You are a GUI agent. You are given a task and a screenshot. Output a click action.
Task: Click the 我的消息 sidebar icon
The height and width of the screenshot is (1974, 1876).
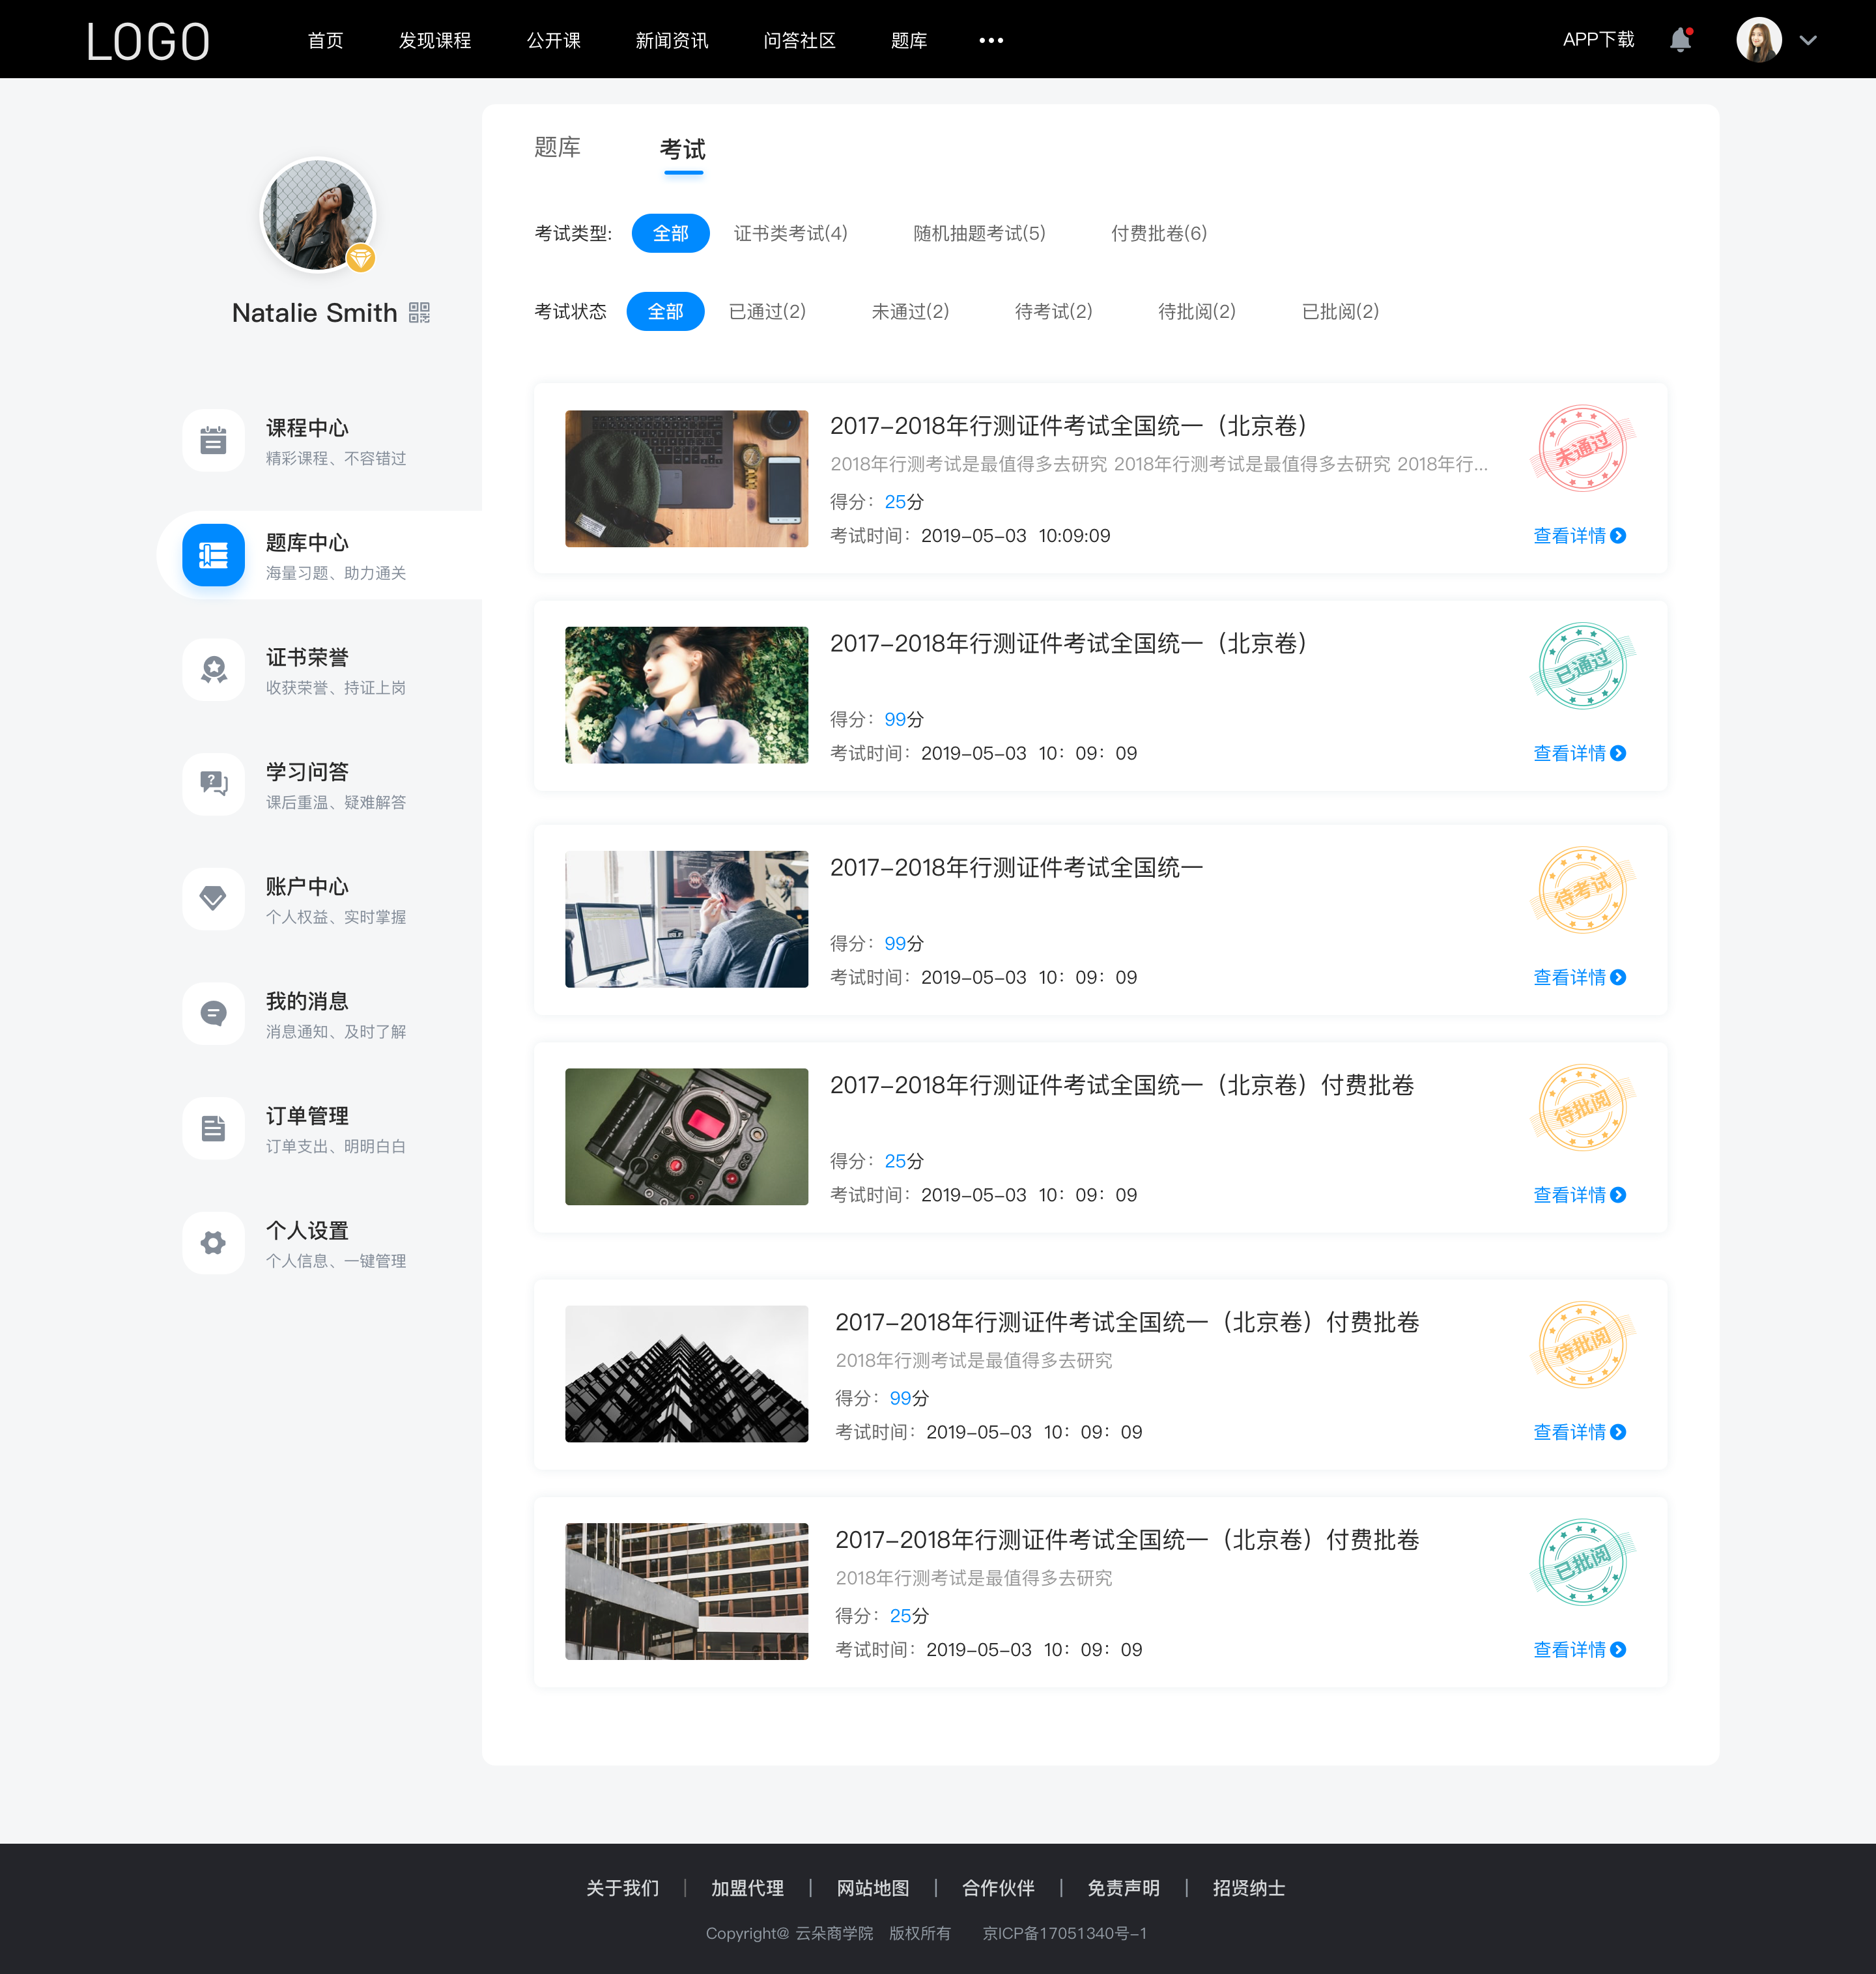(x=212, y=1015)
